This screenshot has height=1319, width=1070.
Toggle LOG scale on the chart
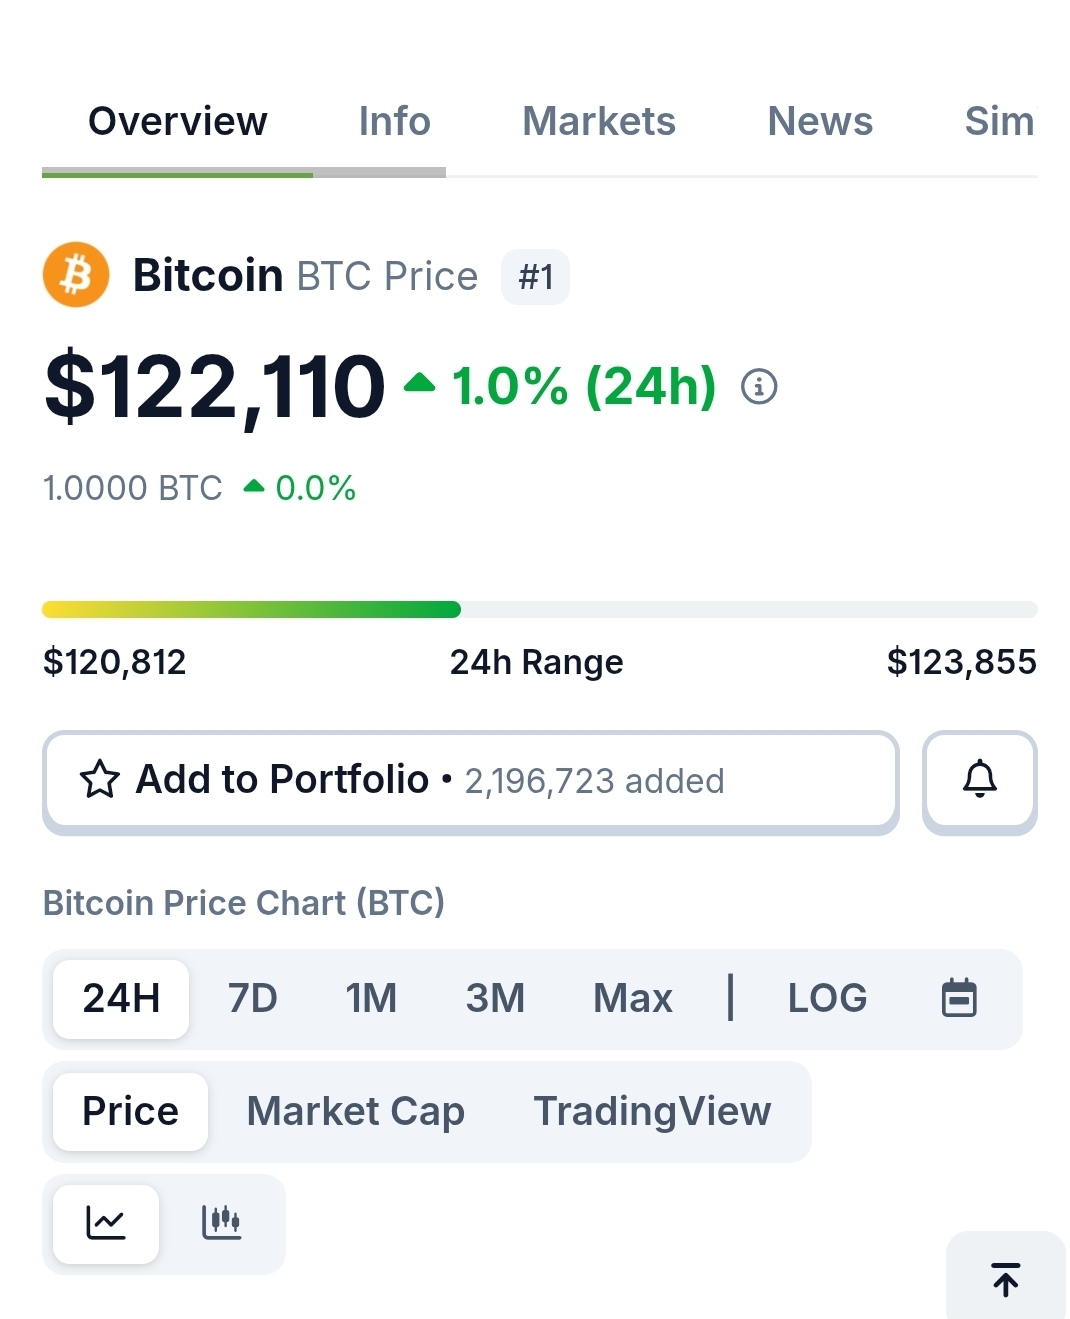click(827, 998)
